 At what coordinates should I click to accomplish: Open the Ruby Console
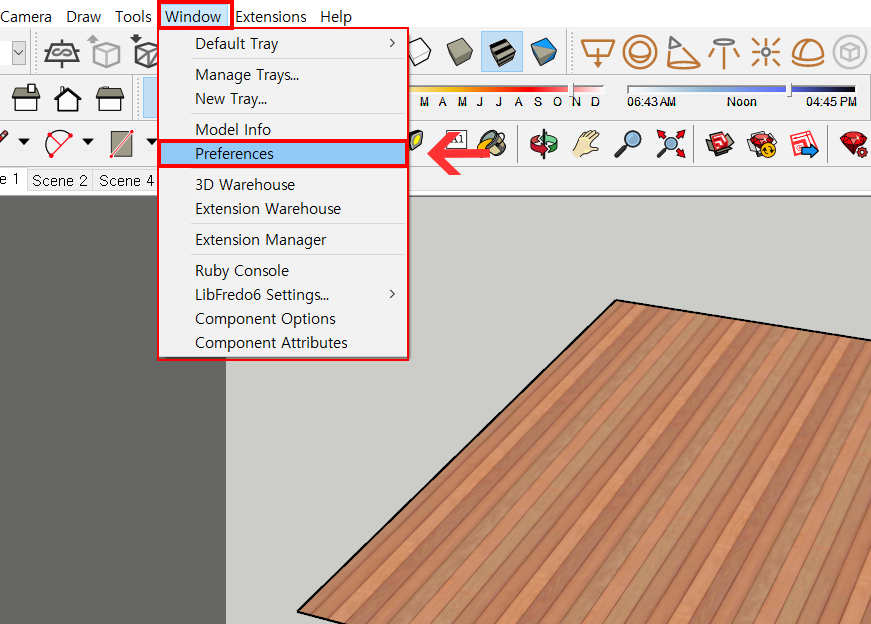pyautogui.click(x=283, y=271)
